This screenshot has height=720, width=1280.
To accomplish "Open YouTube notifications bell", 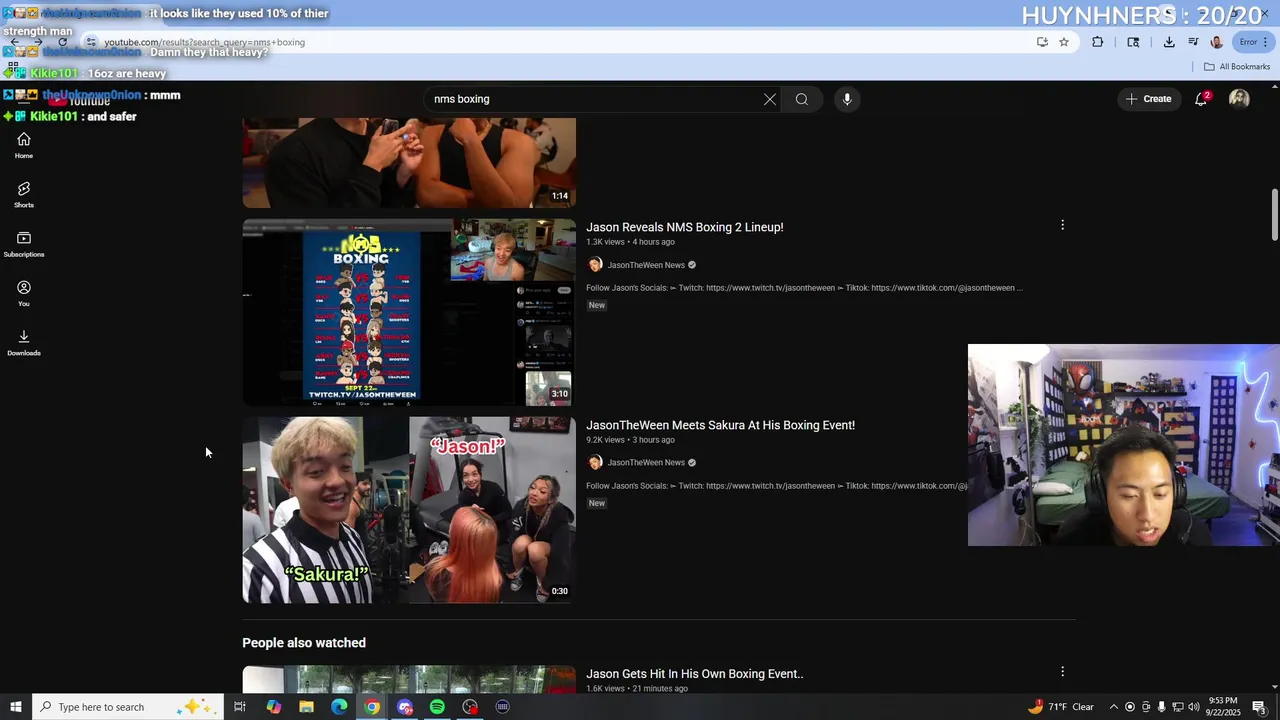I will tap(1202, 99).
